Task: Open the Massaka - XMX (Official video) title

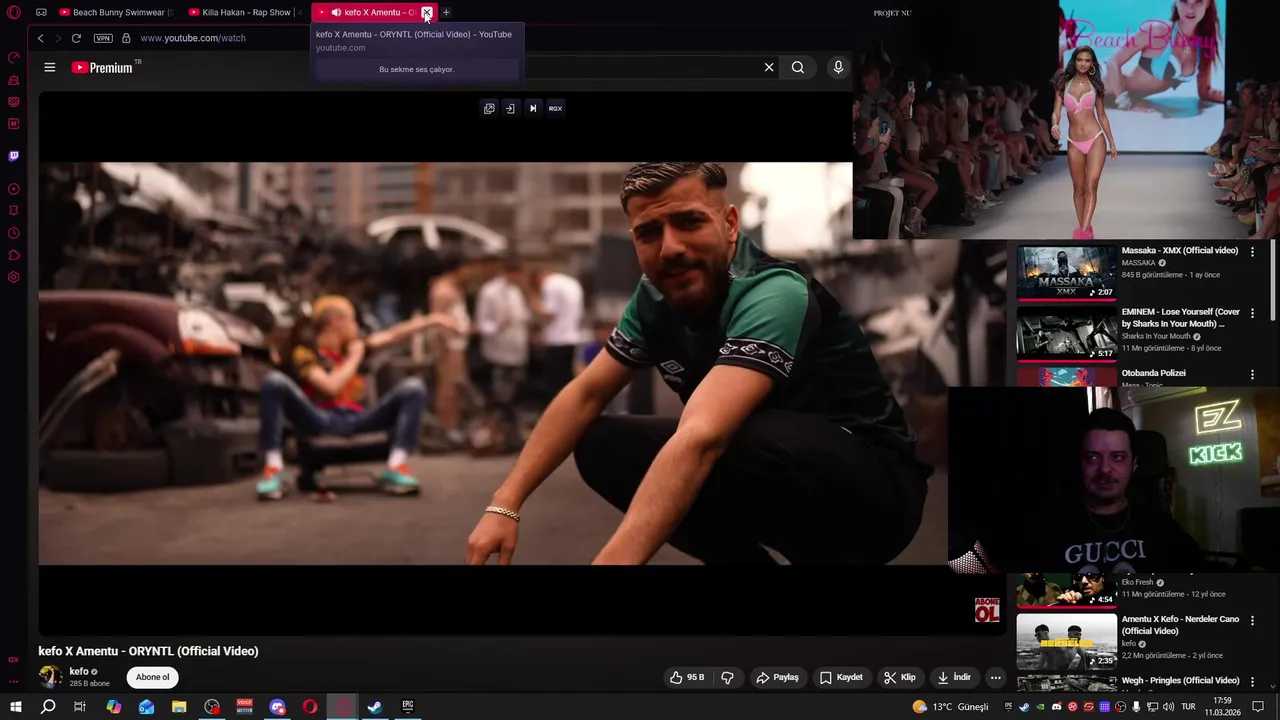Action: (x=1180, y=251)
